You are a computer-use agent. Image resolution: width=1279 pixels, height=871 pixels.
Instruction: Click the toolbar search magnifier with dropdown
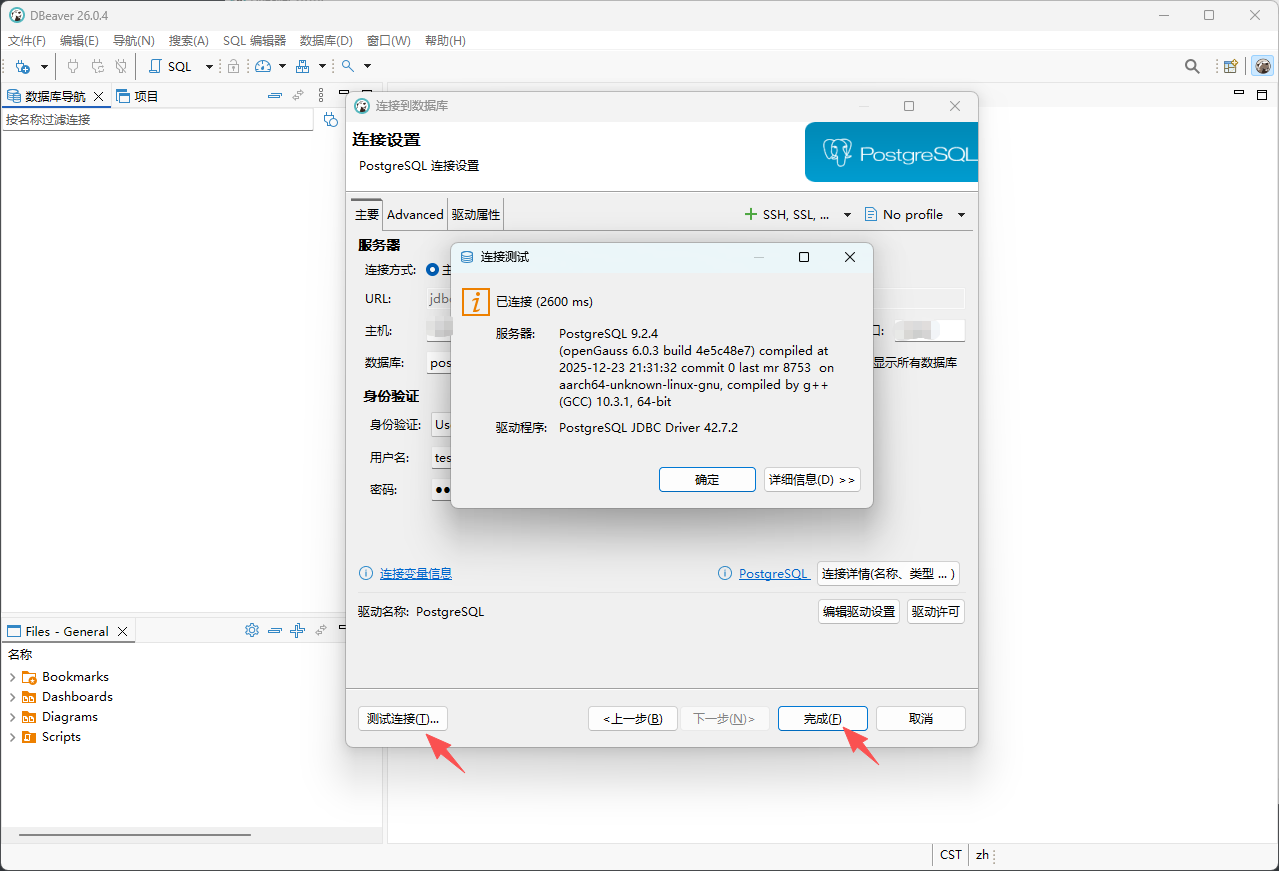[348, 66]
